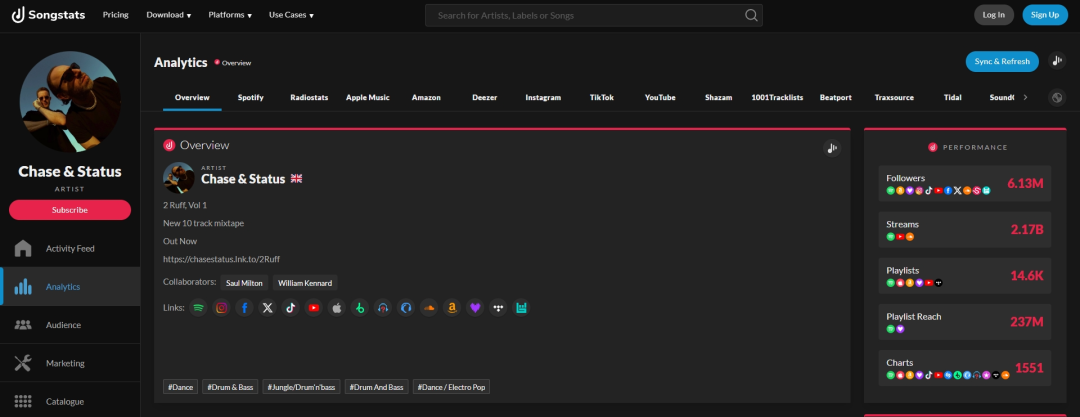Open the TikTok link icon in Links row

pyautogui.click(x=291, y=308)
